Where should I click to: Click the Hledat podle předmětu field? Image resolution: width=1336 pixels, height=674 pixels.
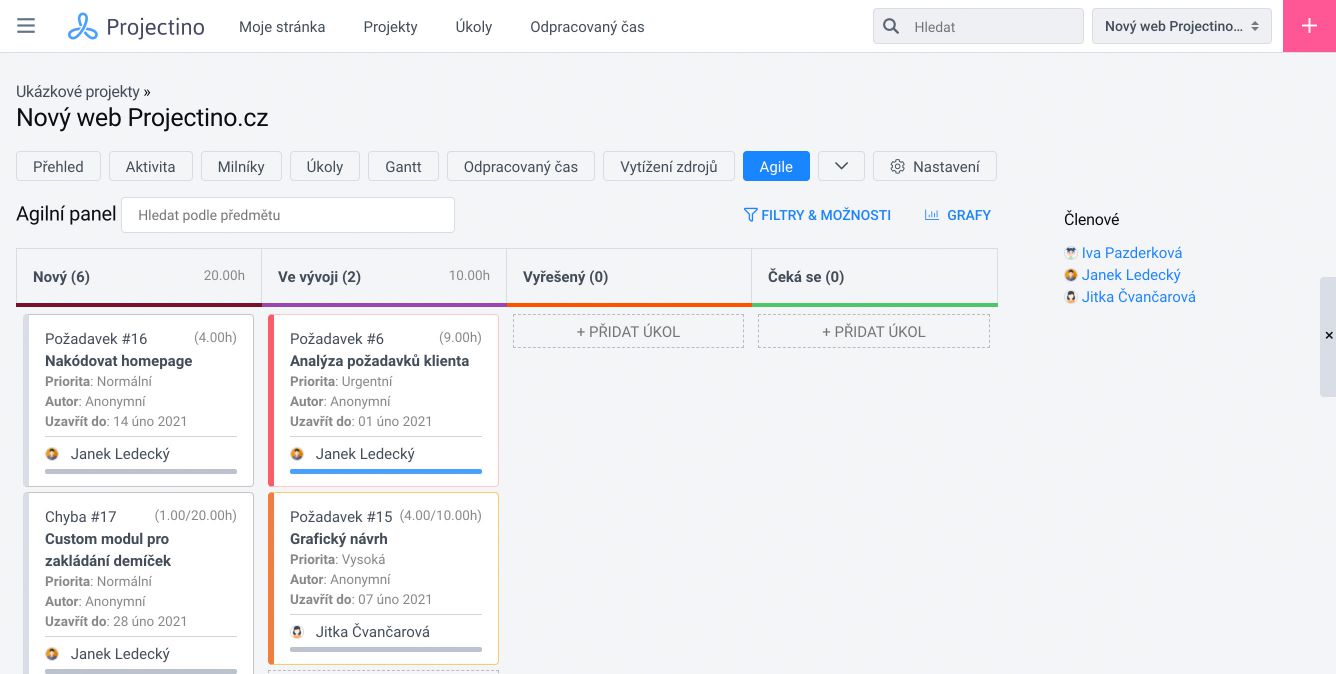click(x=288, y=215)
